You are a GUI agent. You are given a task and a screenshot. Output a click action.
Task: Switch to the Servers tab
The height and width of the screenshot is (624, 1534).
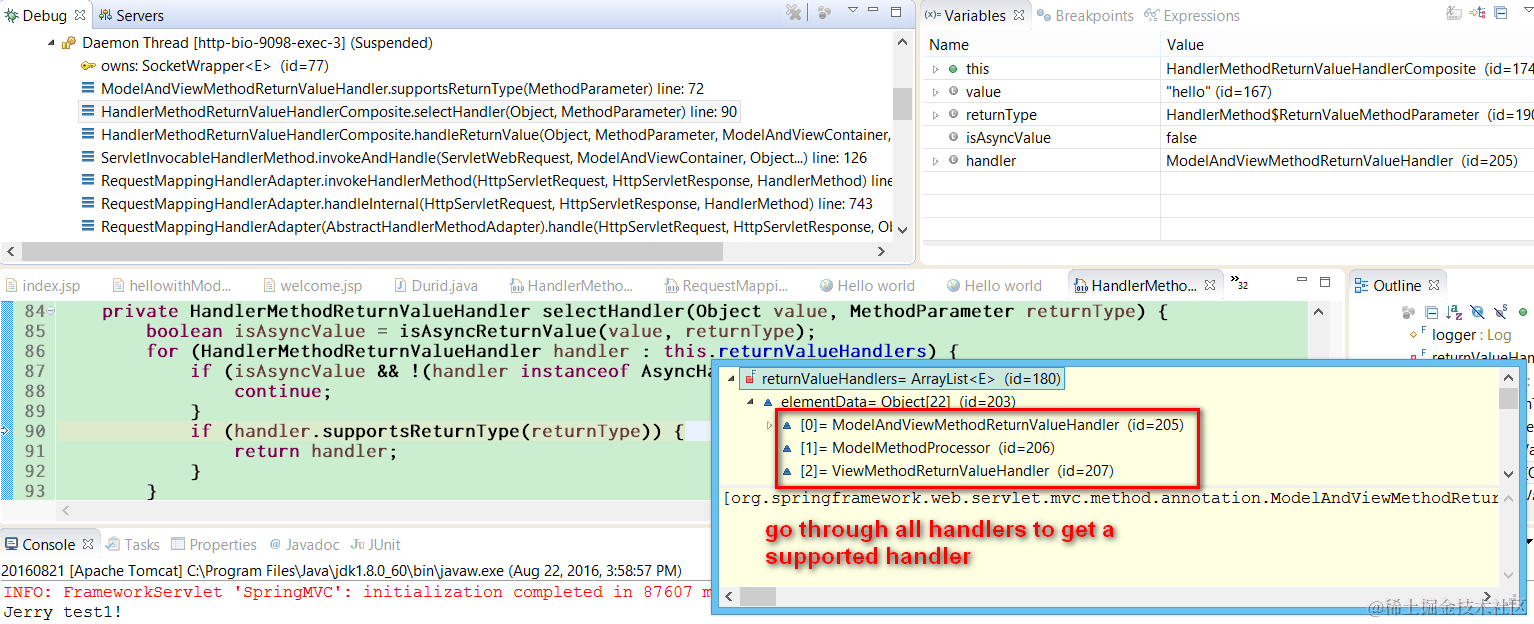(130, 15)
